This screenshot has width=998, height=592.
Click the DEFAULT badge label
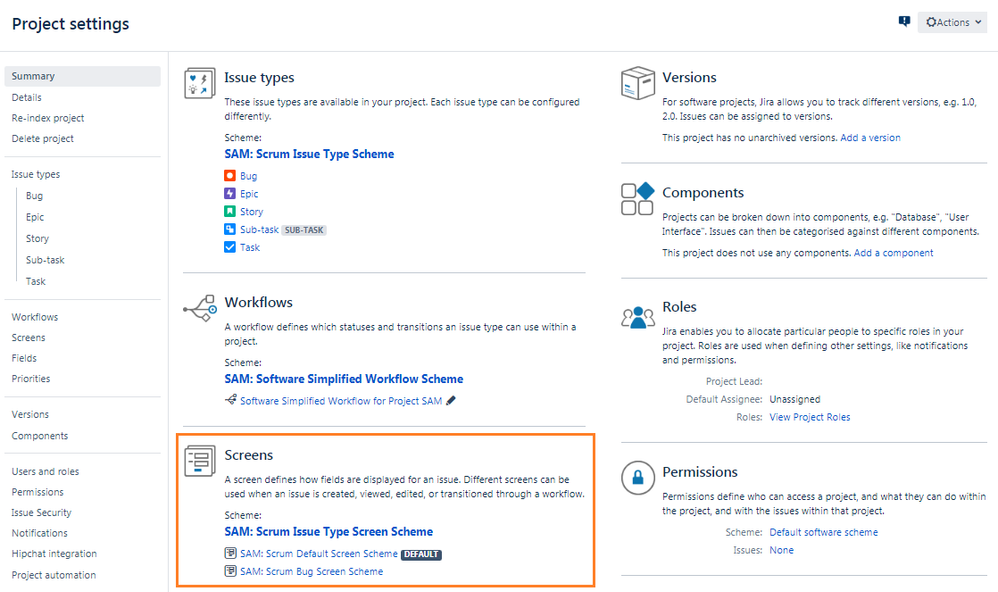[x=421, y=554]
